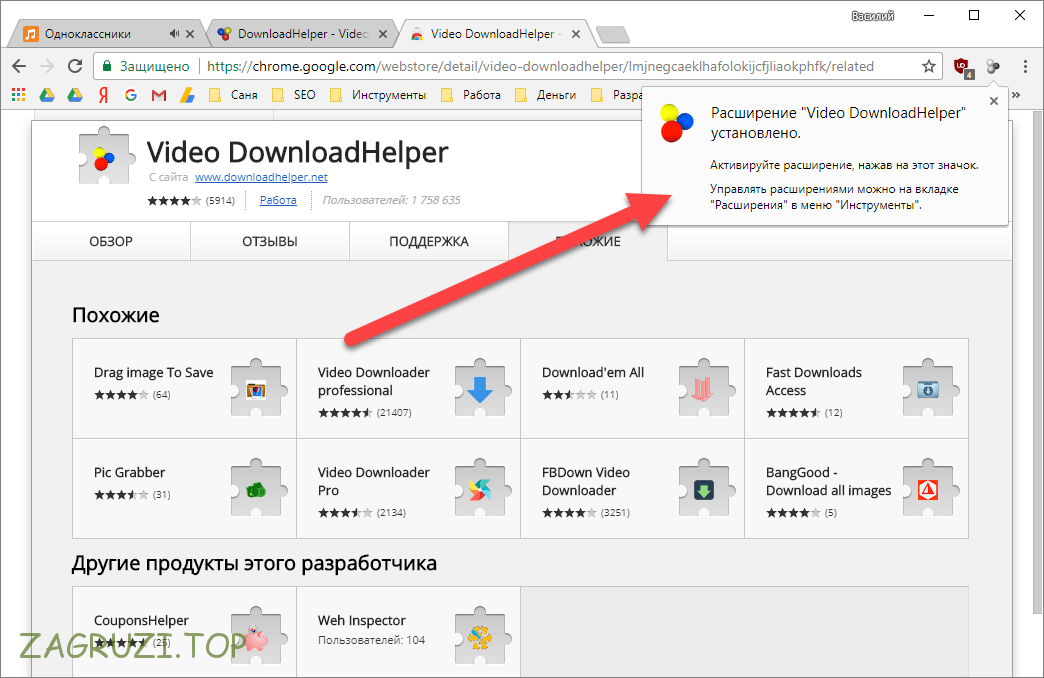Go back with the back arrow

(x=19, y=66)
